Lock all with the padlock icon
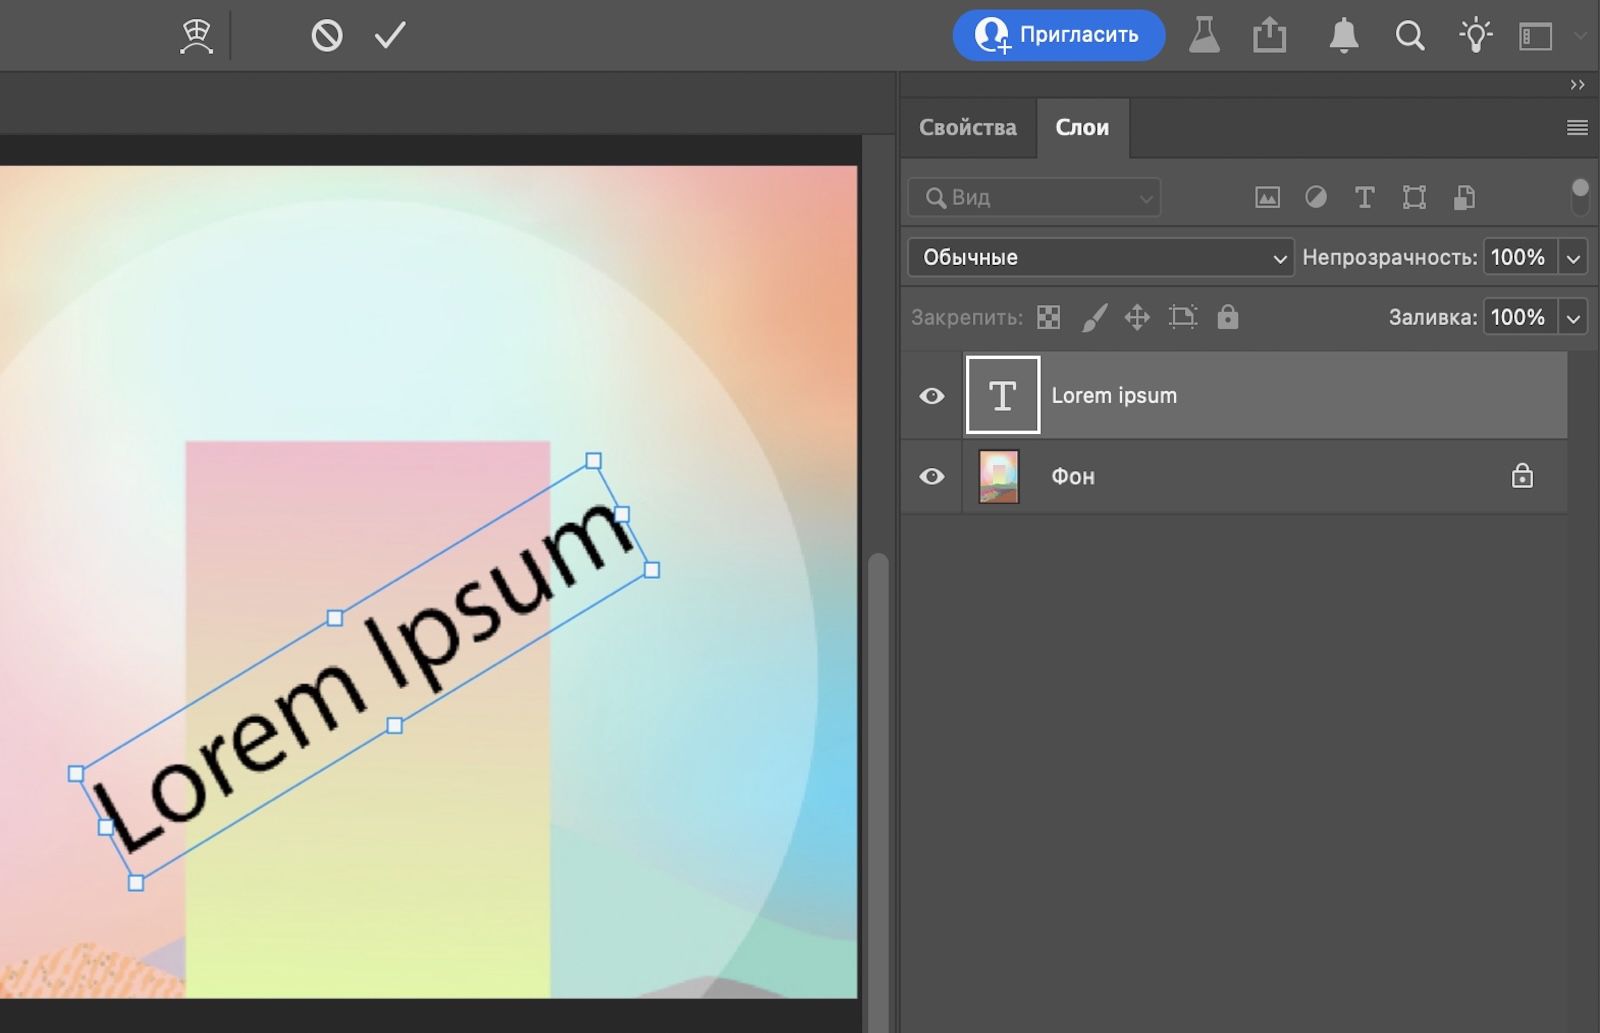 click(1227, 317)
